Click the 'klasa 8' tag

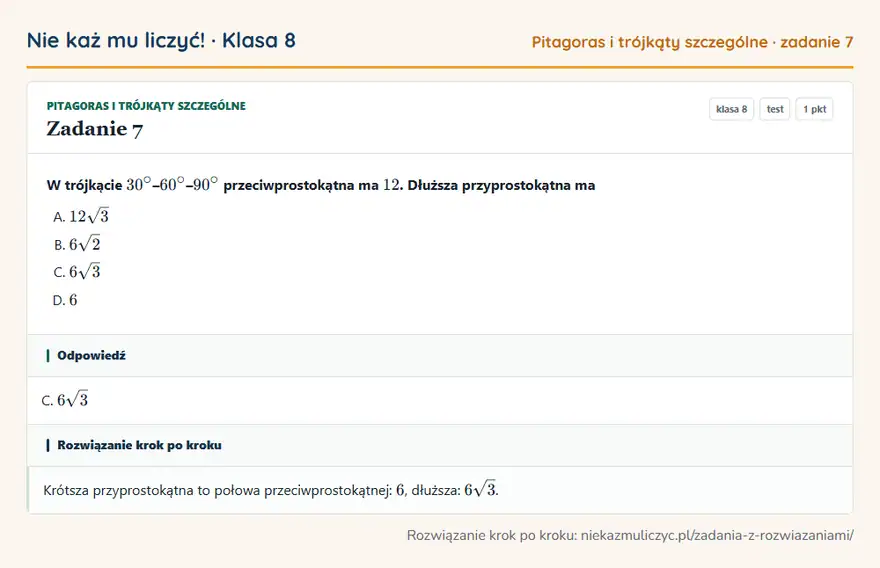tap(731, 109)
